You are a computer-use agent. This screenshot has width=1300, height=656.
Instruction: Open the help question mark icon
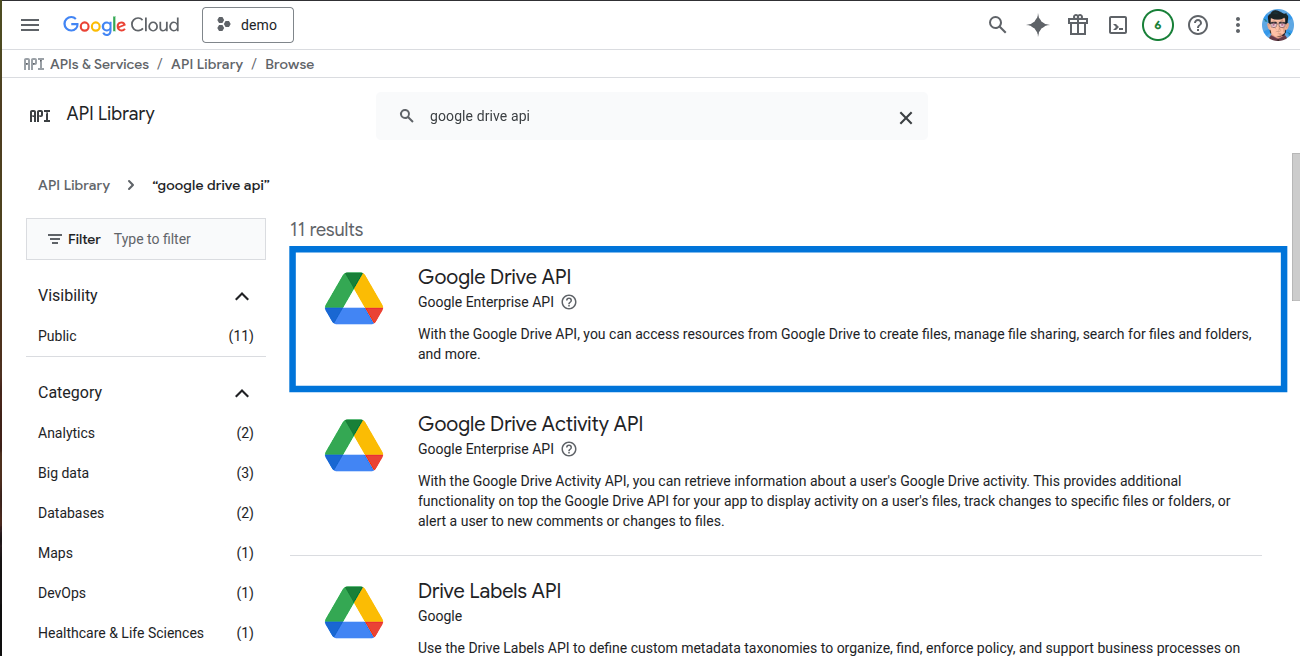[x=1198, y=25]
